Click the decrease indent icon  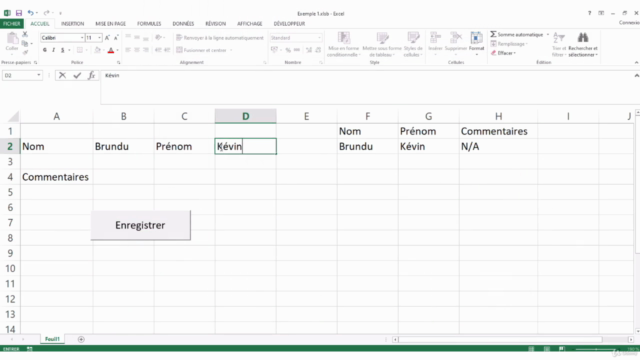(158, 50)
